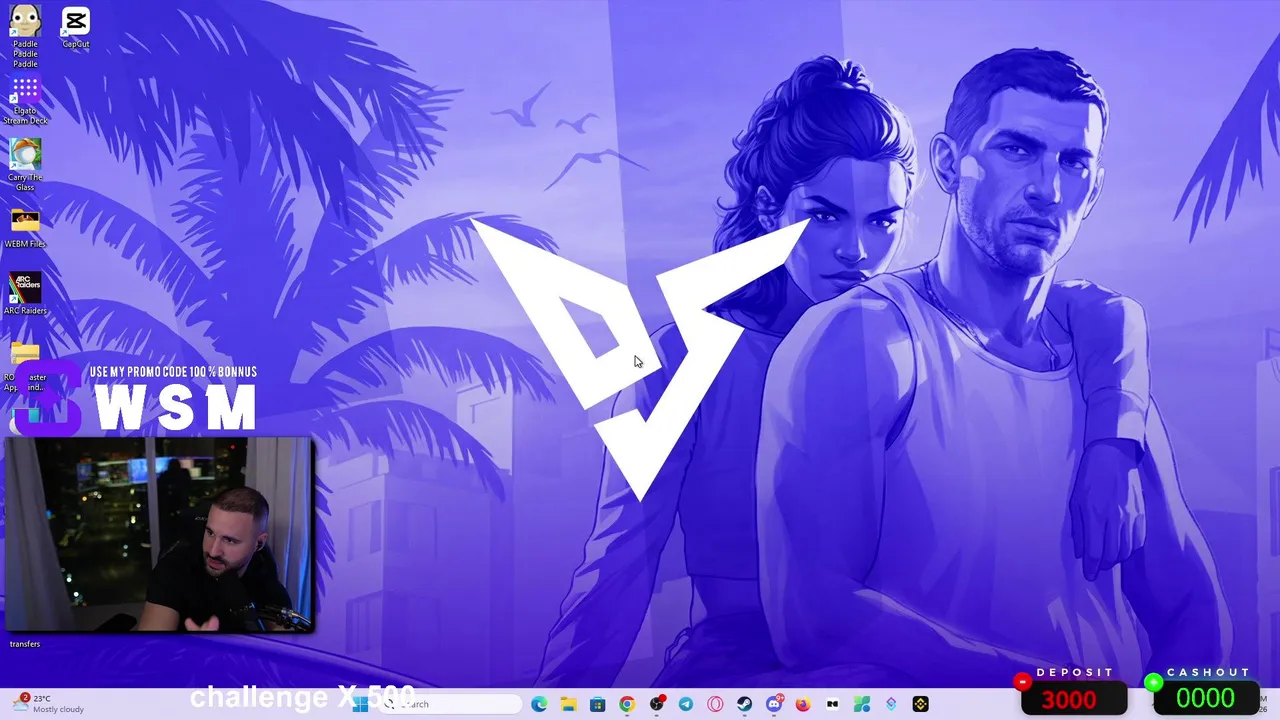Open Steam from taskbar

[x=745, y=704]
